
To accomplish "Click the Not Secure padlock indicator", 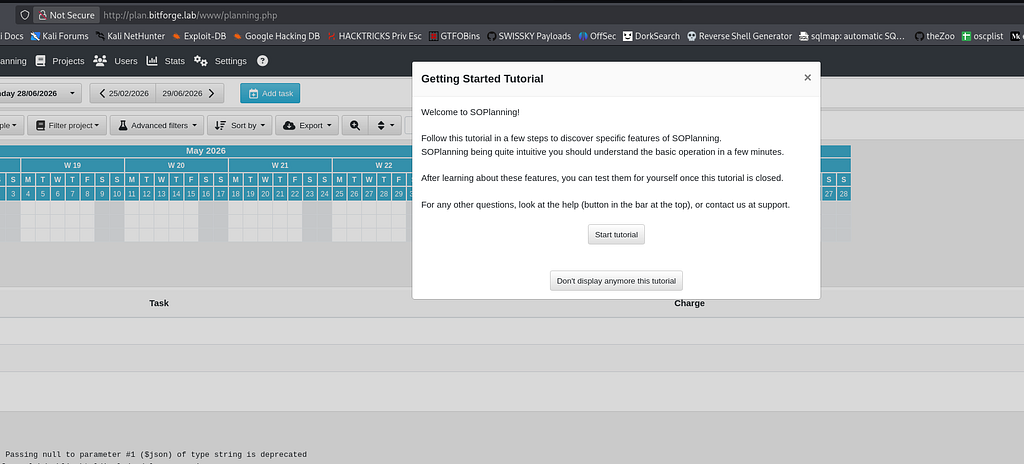I will pos(66,15).
